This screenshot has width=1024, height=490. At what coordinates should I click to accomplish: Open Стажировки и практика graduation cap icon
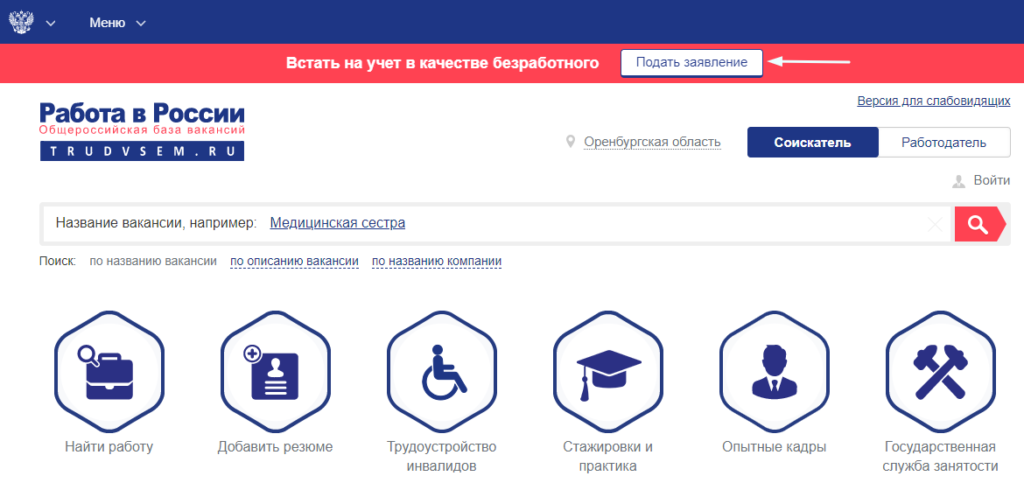click(x=608, y=373)
